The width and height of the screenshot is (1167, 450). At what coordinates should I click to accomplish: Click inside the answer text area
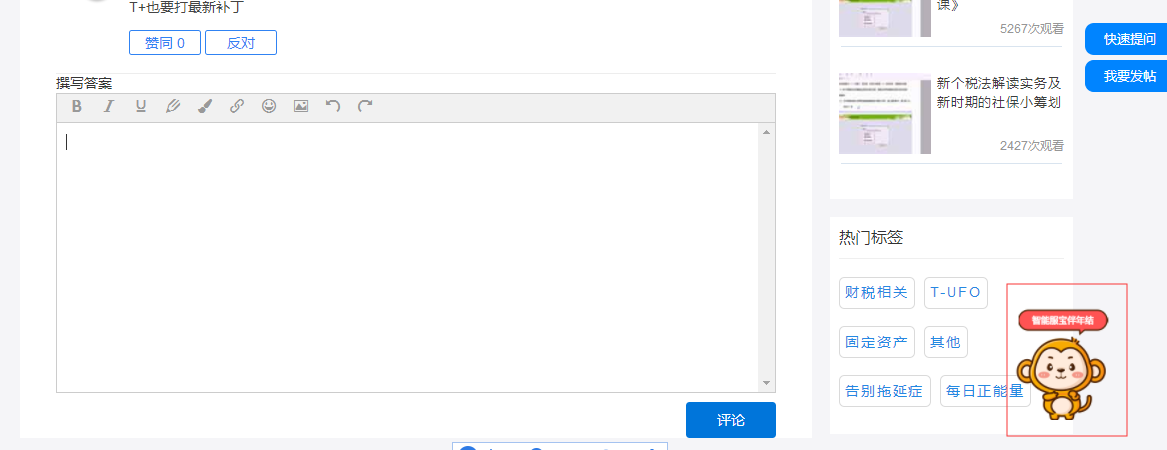pos(409,257)
